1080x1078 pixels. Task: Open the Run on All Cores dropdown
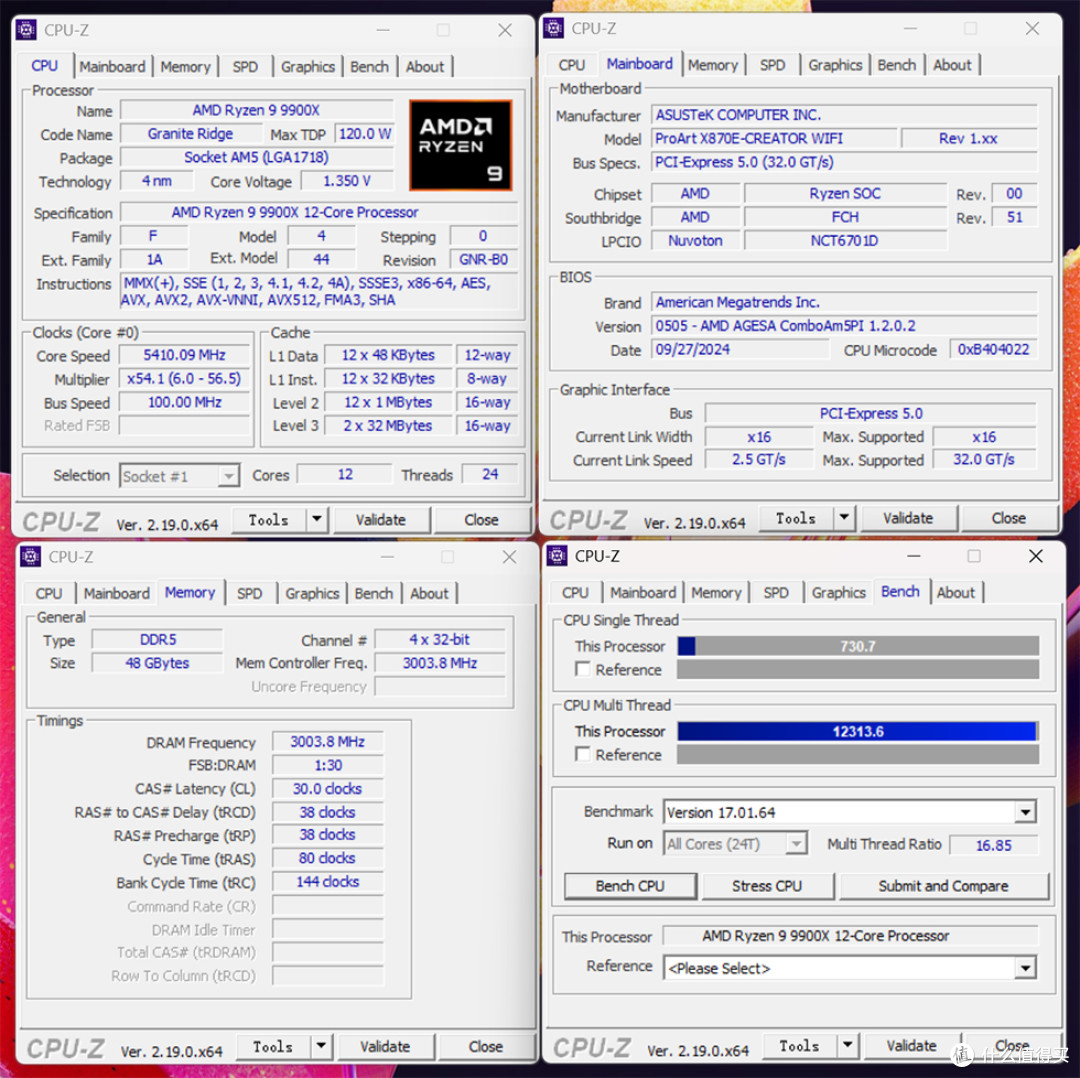pyautogui.click(x=797, y=843)
